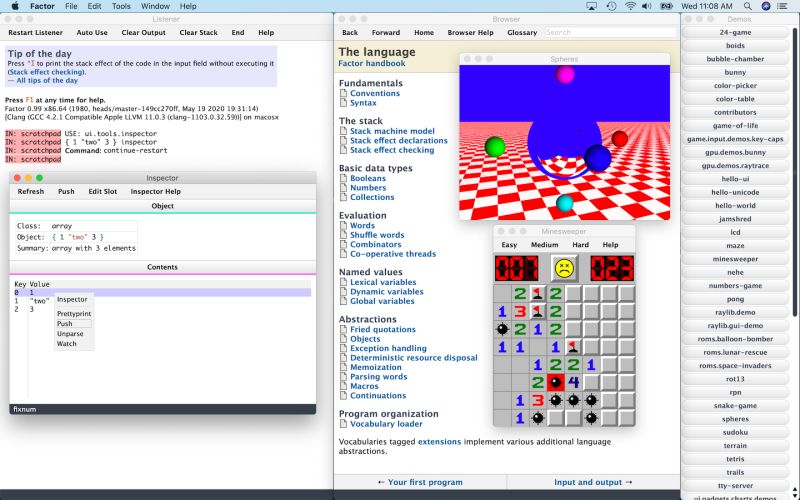
Task: Click Home in the Browser toolbar
Action: (x=424, y=33)
